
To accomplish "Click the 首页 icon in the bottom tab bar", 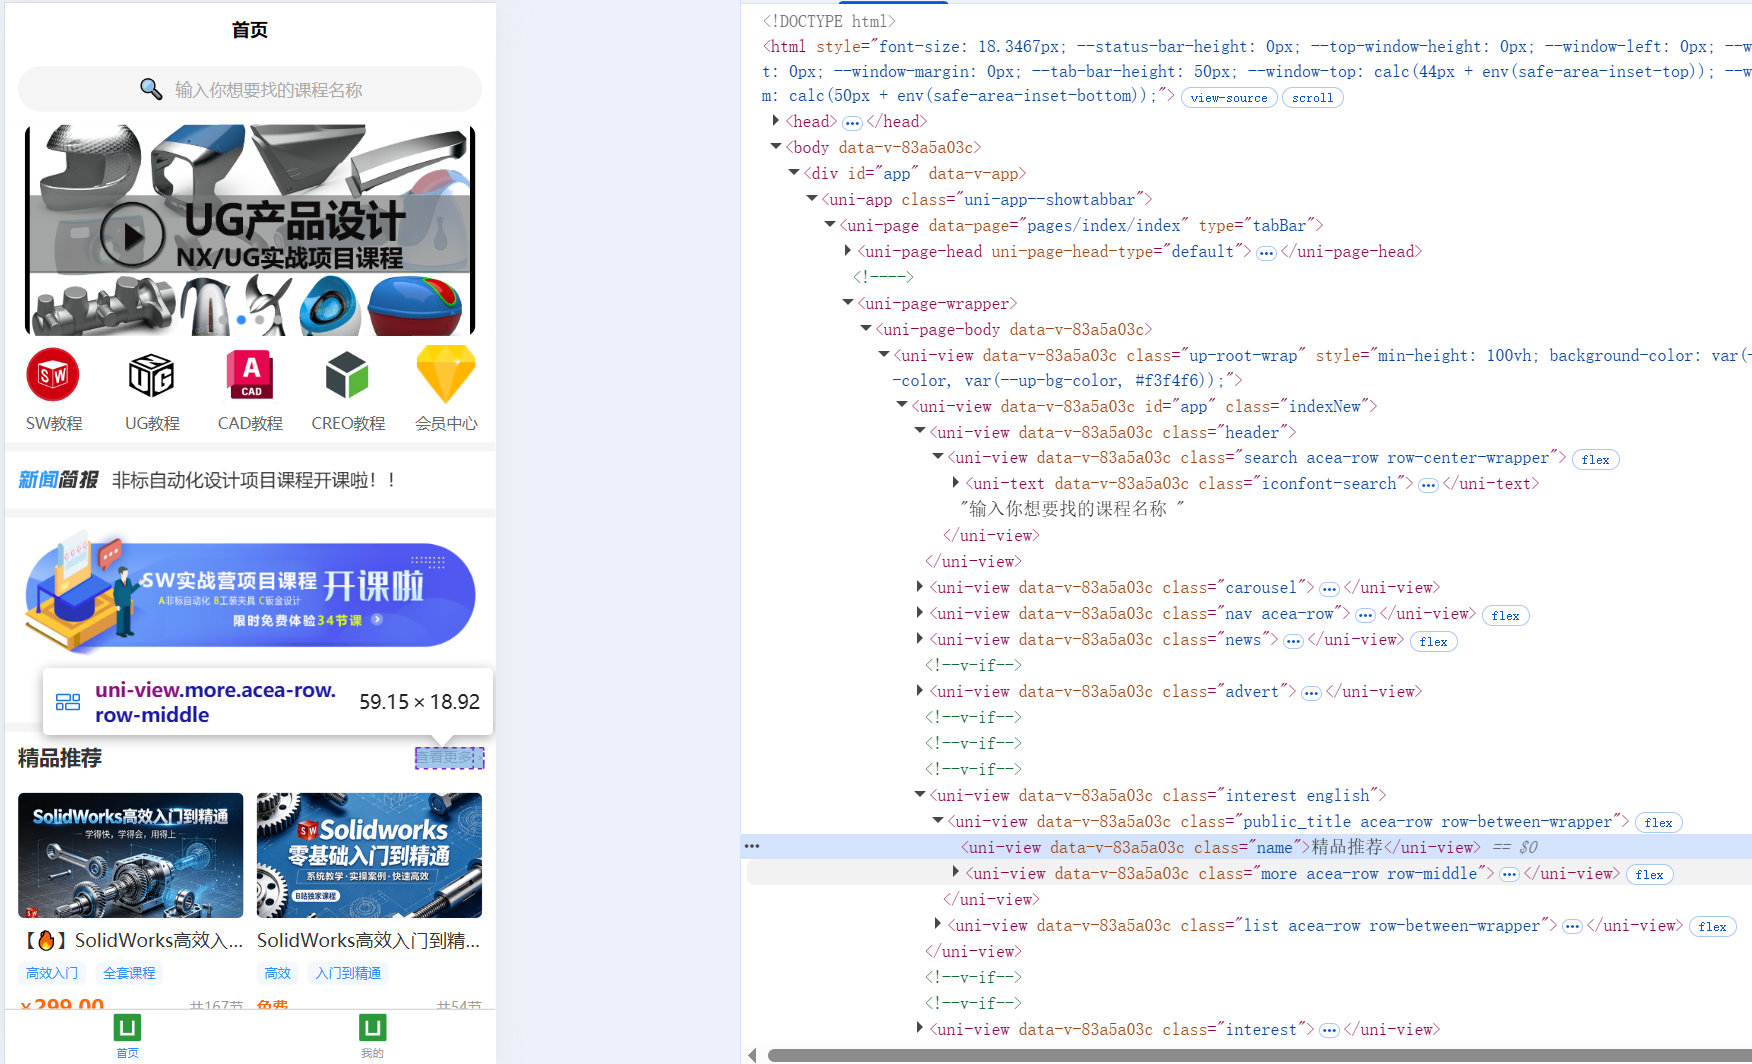I will click(x=127, y=1028).
